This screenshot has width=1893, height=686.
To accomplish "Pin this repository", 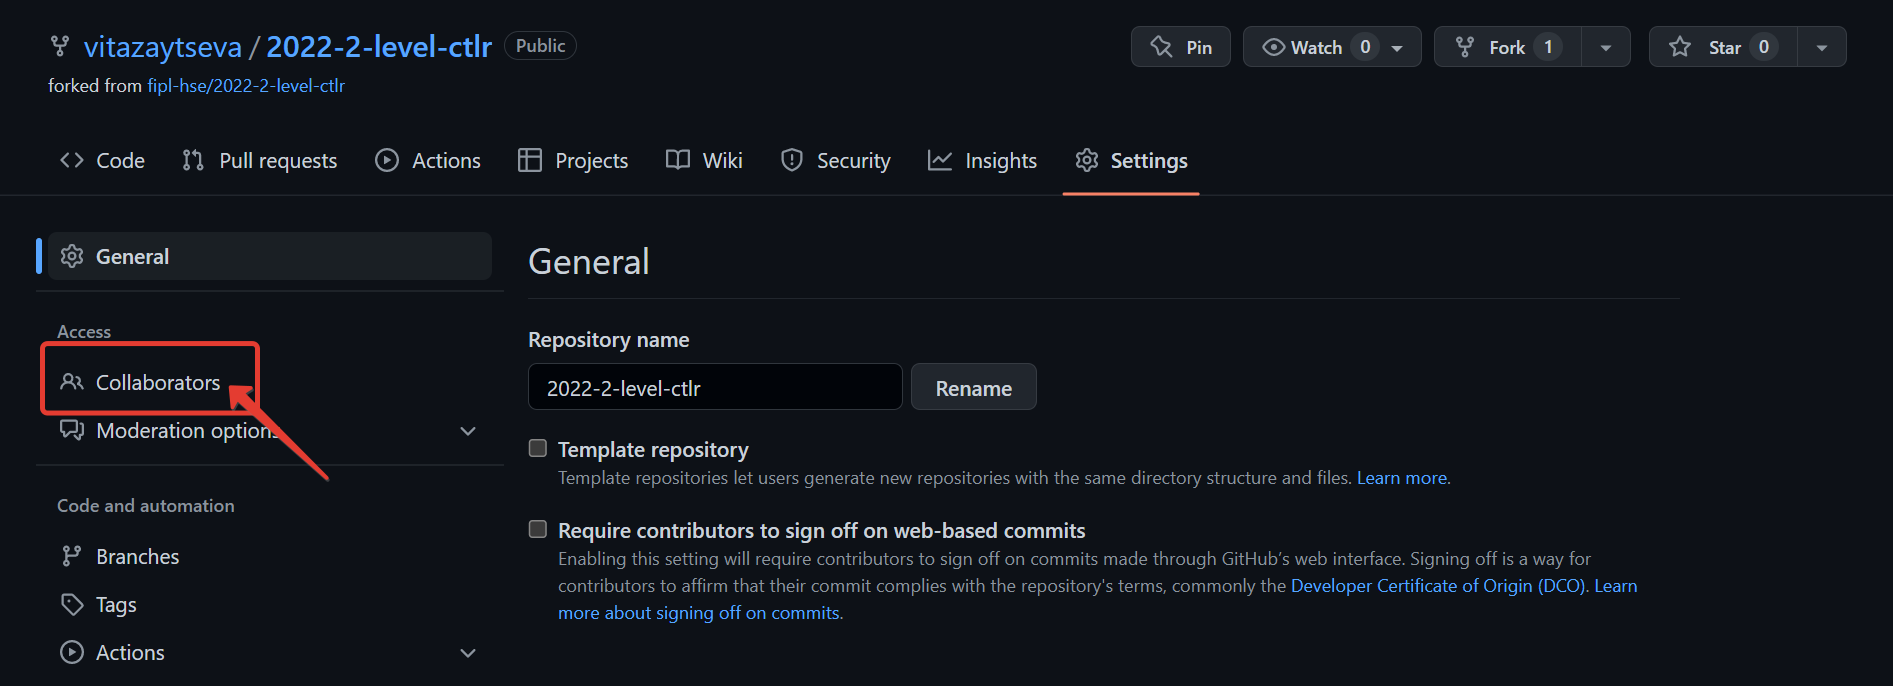I will click(1181, 47).
